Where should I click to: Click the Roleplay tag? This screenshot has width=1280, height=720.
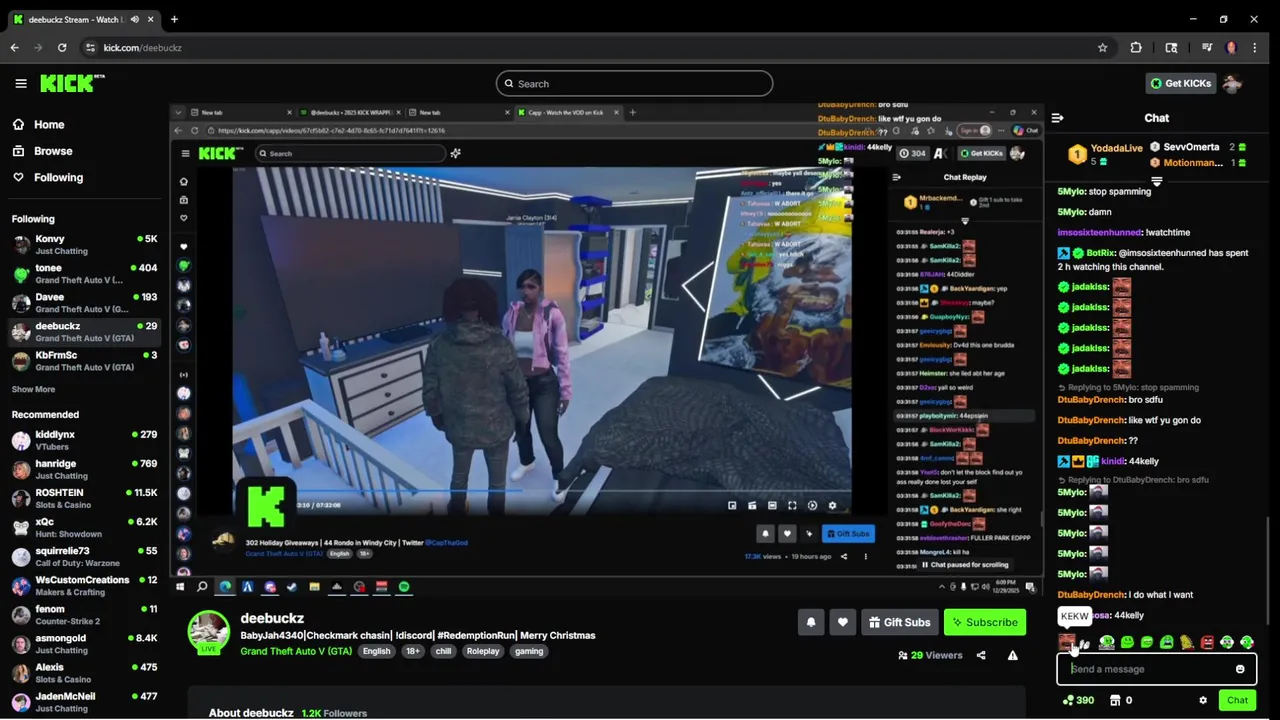483,651
